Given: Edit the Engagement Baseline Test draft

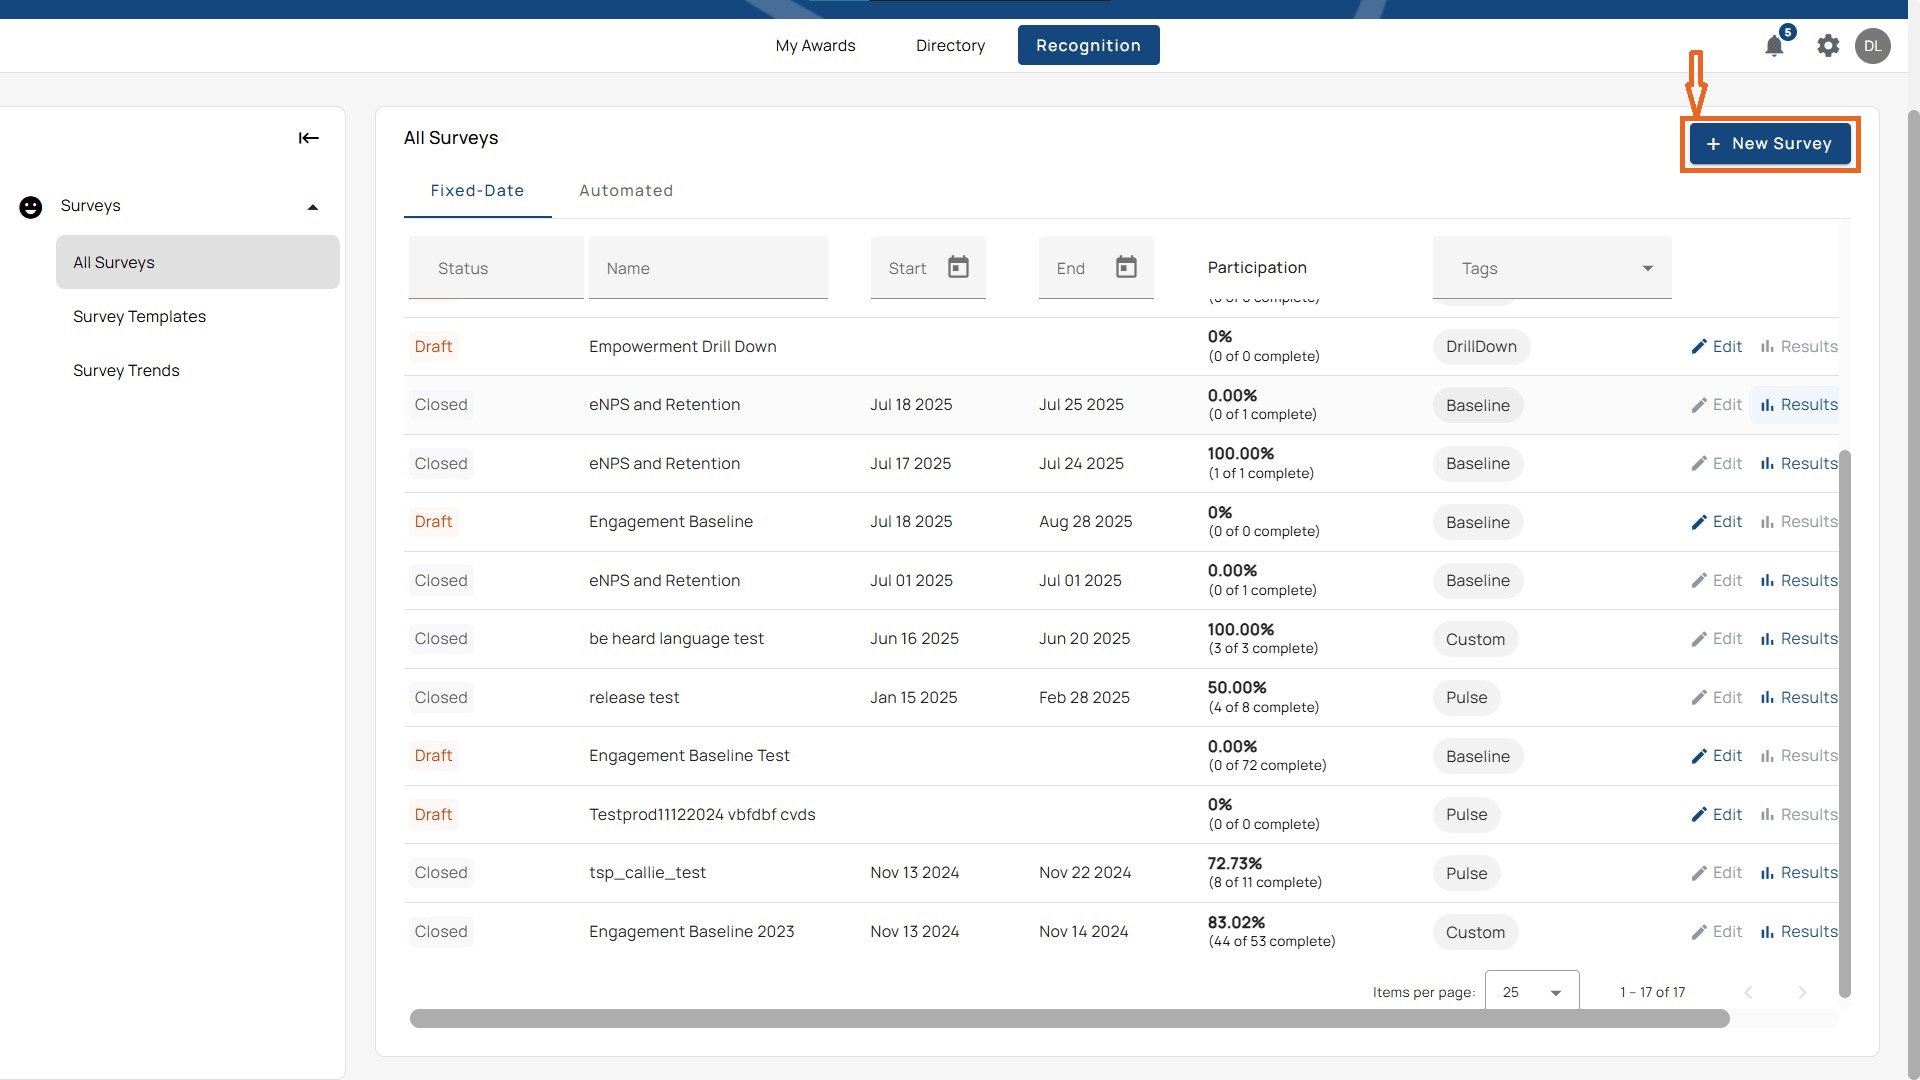Looking at the screenshot, I should click(1716, 756).
